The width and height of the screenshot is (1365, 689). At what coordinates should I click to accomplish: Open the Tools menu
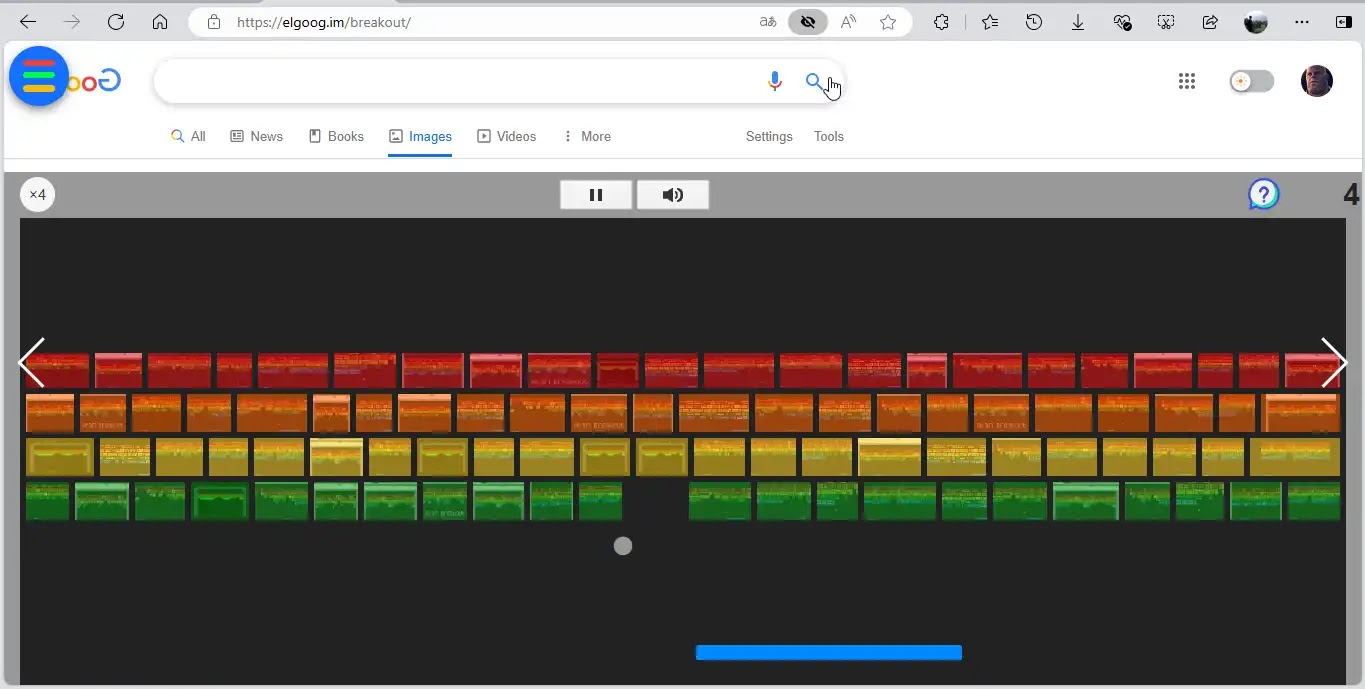[829, 137]
